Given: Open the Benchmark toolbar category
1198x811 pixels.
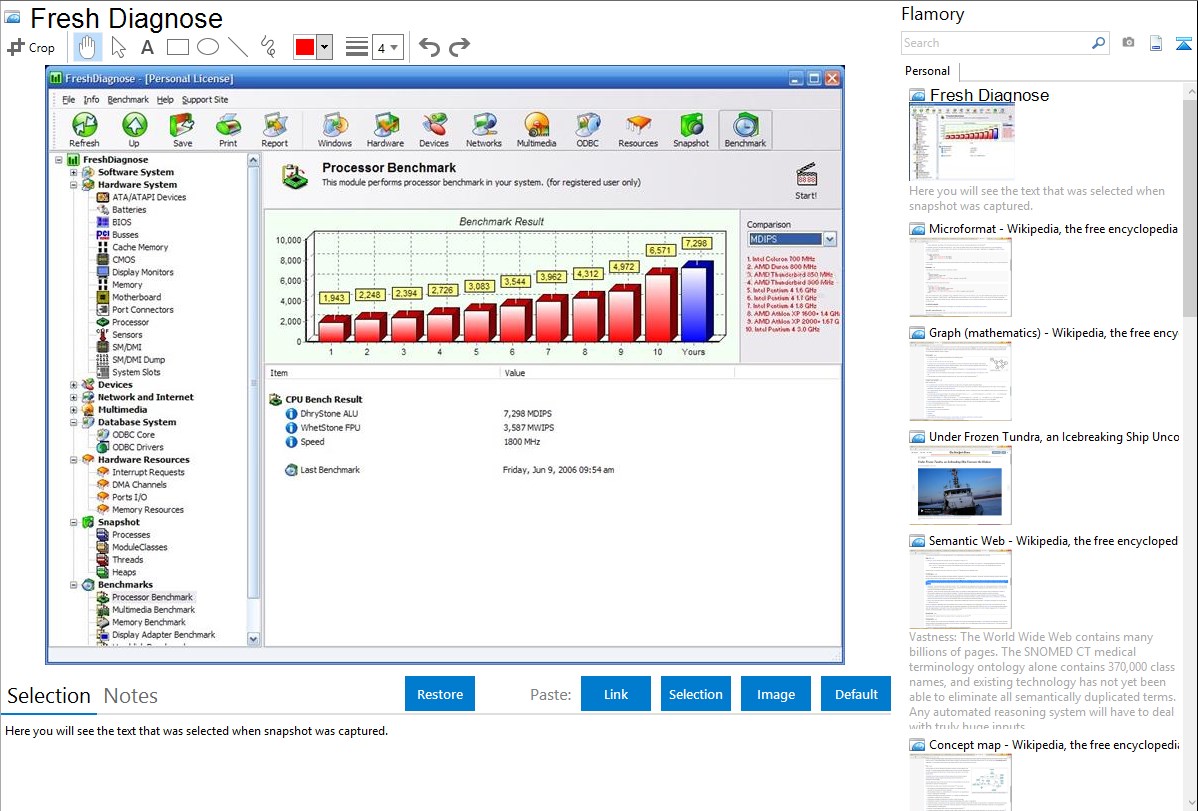Looking at the screenshot, I should (745, 130).
